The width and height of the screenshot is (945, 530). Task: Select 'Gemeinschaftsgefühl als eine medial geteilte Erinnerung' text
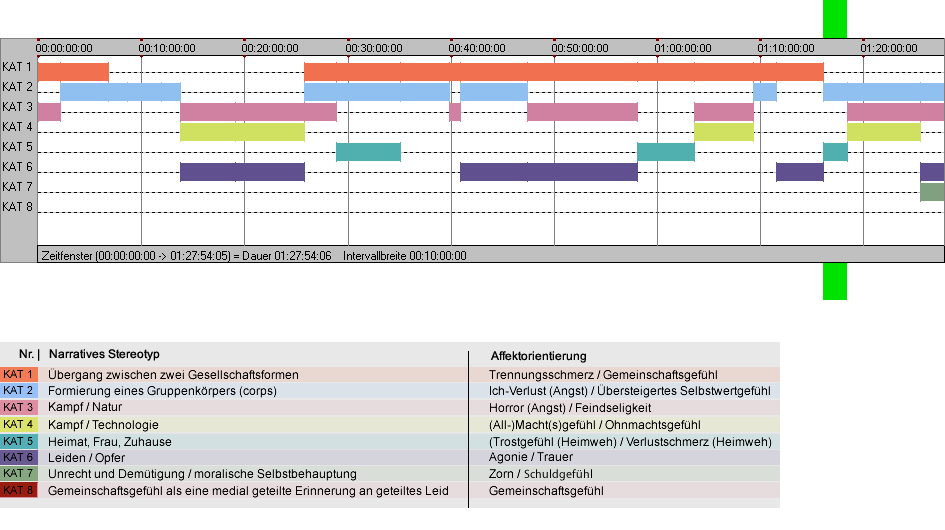(248, 491)
